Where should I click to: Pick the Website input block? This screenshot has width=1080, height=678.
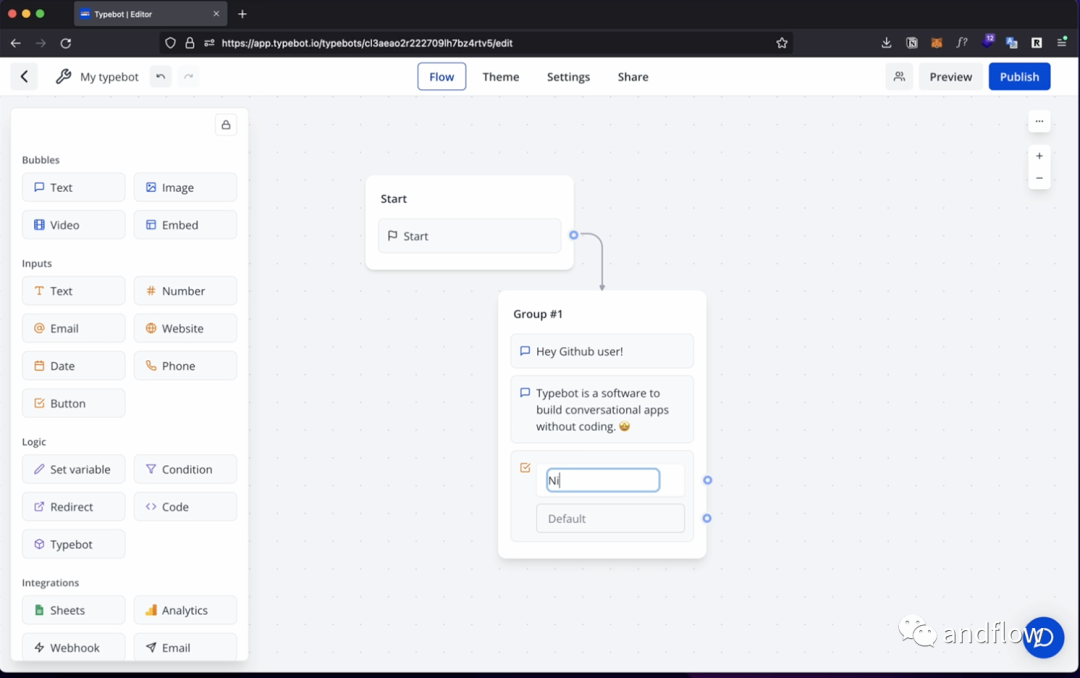(x=185, y=328)
